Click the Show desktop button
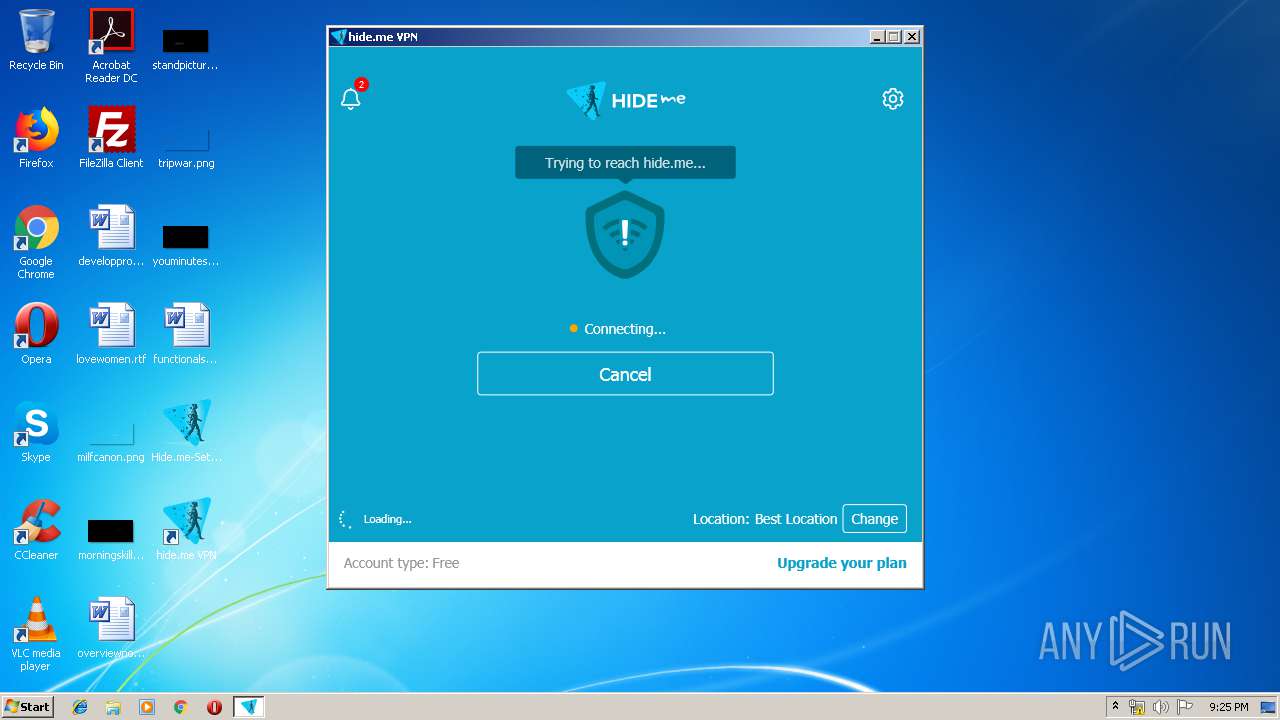This screenshot has width=1280, height=720. [1270, 707]
